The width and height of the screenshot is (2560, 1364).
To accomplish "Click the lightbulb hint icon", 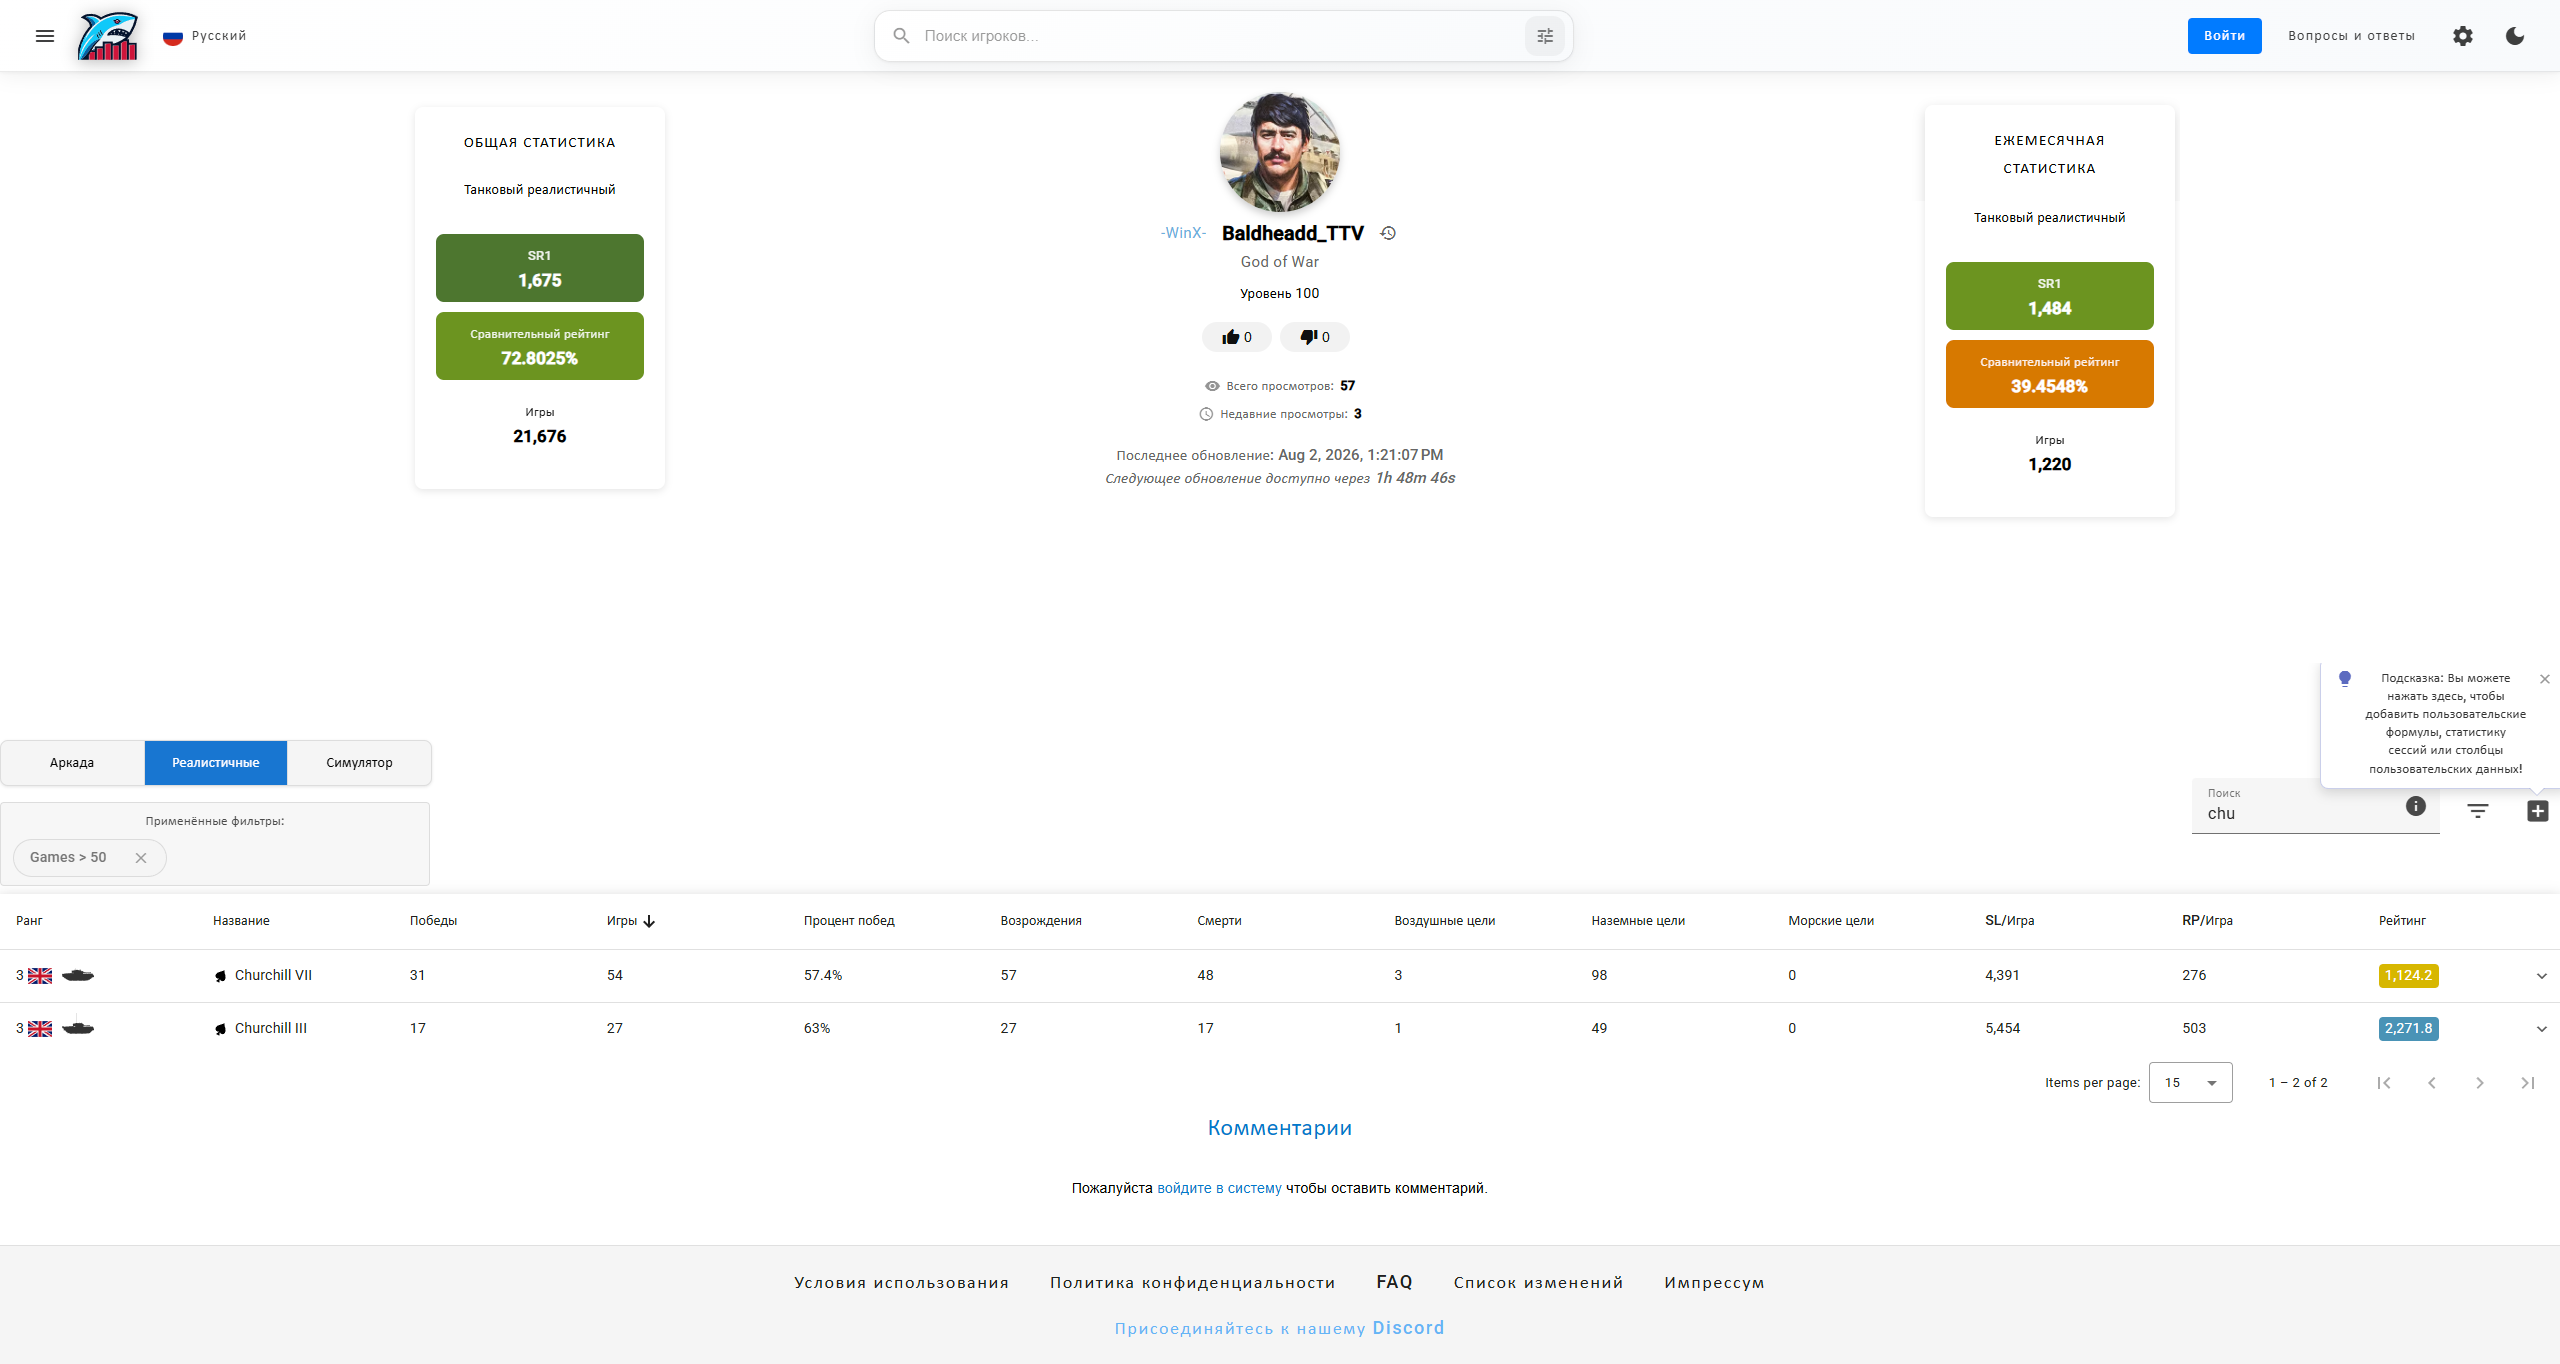I will [2345, 679].
